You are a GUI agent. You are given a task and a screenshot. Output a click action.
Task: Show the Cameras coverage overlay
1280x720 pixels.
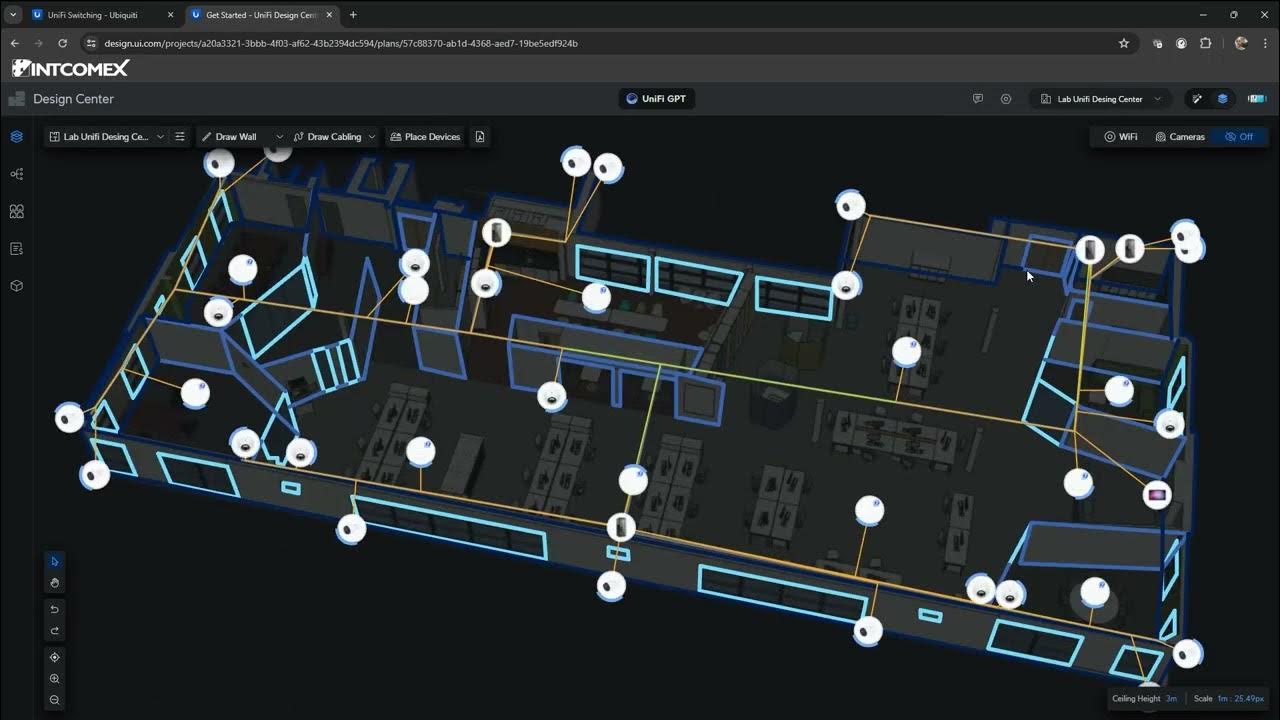coord(1180,137)
